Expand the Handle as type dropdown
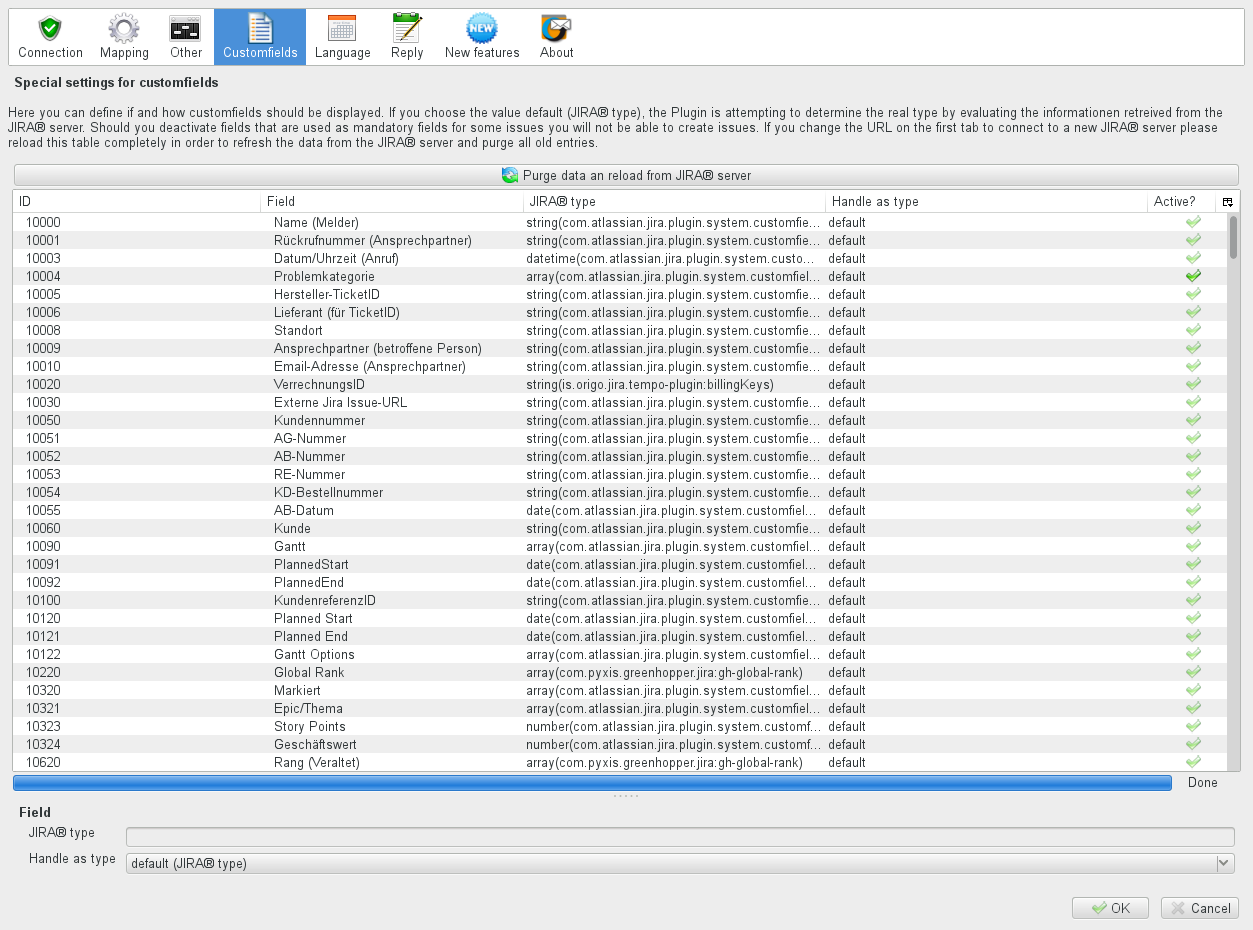Screen dimensions: 1253x930 (1224, 863)
